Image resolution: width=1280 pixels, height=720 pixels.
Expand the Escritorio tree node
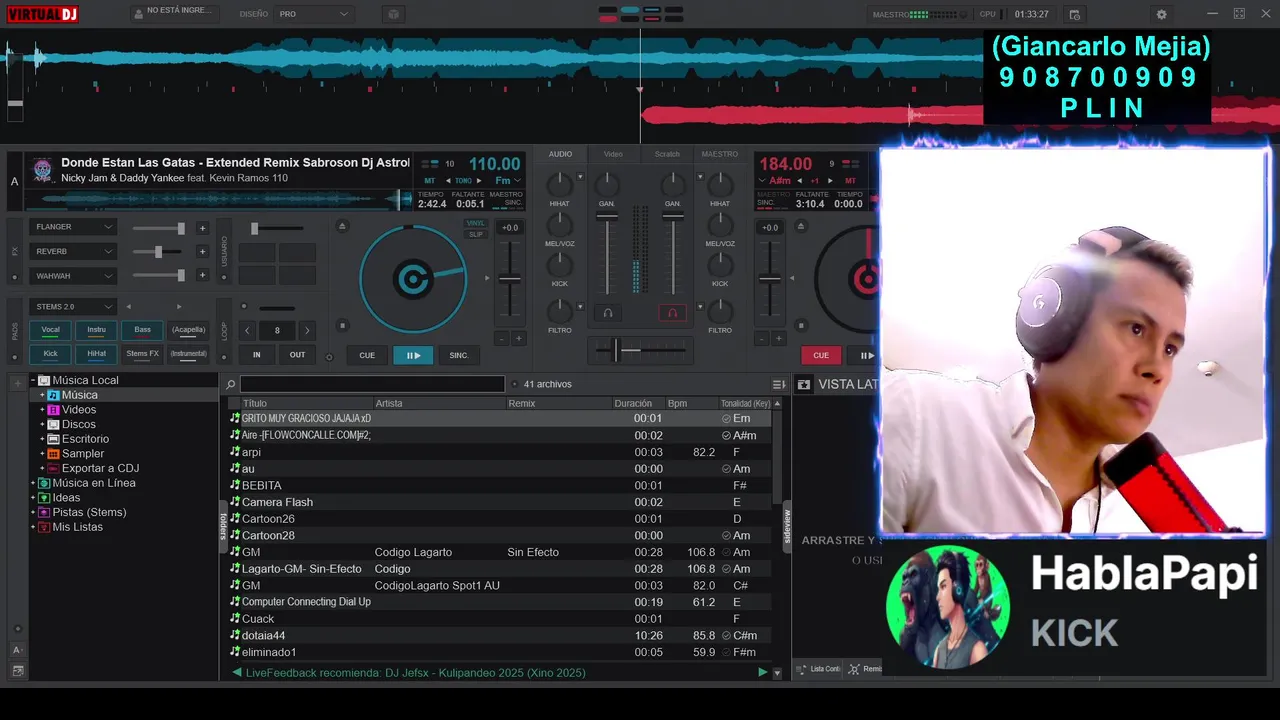(x=42, y=439)
